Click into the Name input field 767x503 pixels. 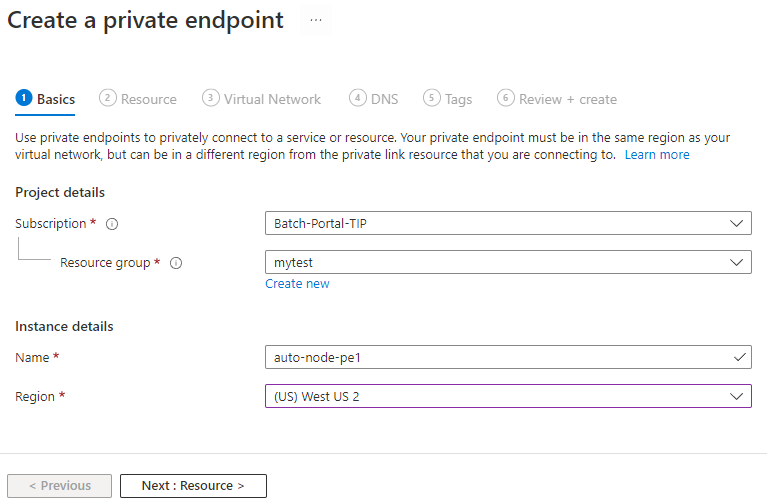point(500,357)
